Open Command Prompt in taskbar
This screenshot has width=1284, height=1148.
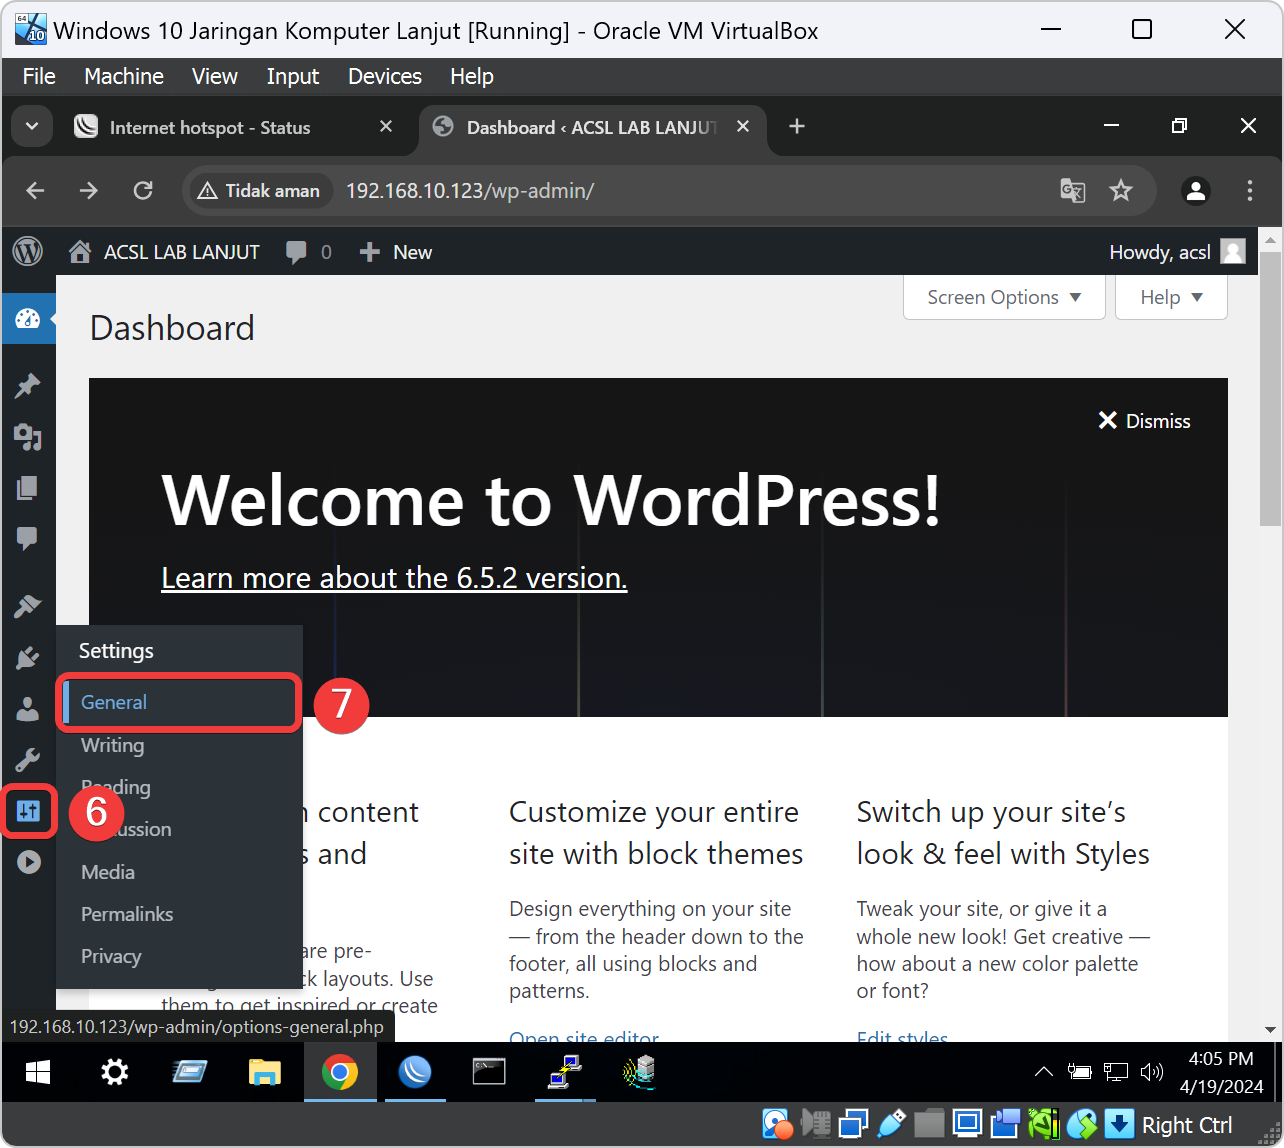(489, 1073)
